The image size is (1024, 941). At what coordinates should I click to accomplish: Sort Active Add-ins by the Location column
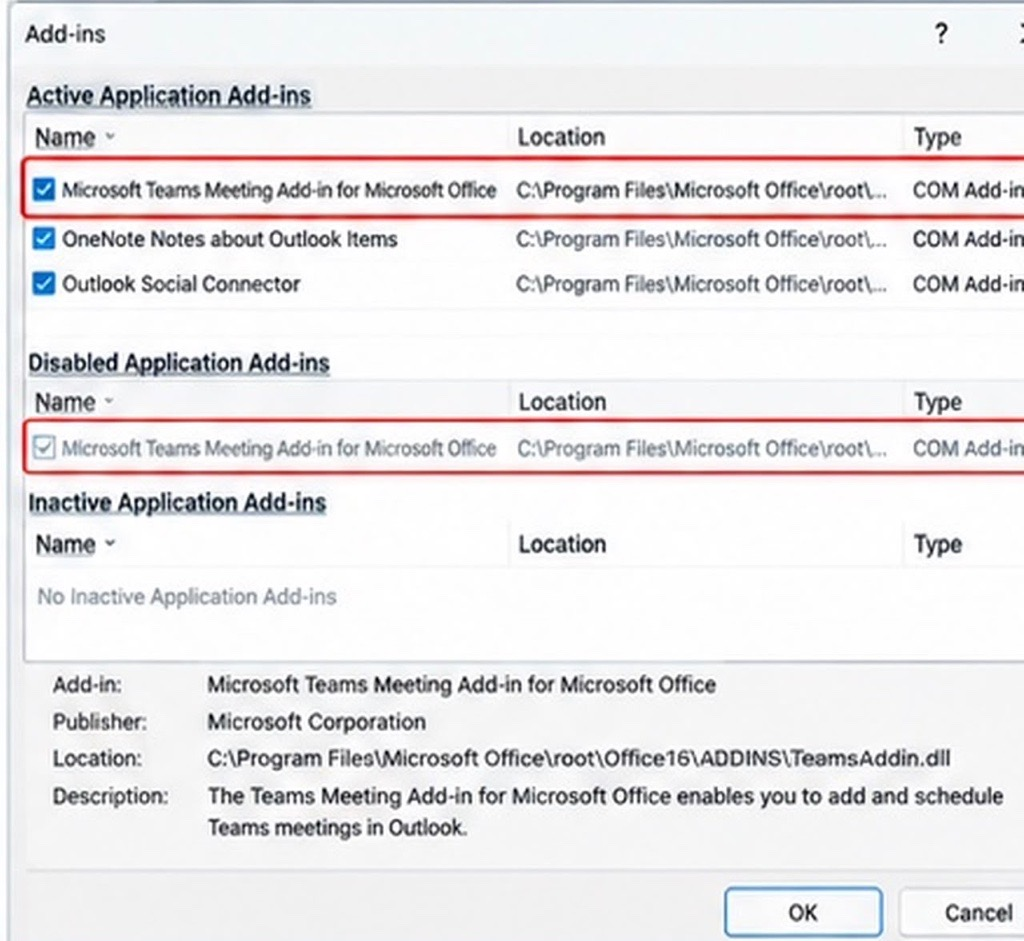pos(562,137)
